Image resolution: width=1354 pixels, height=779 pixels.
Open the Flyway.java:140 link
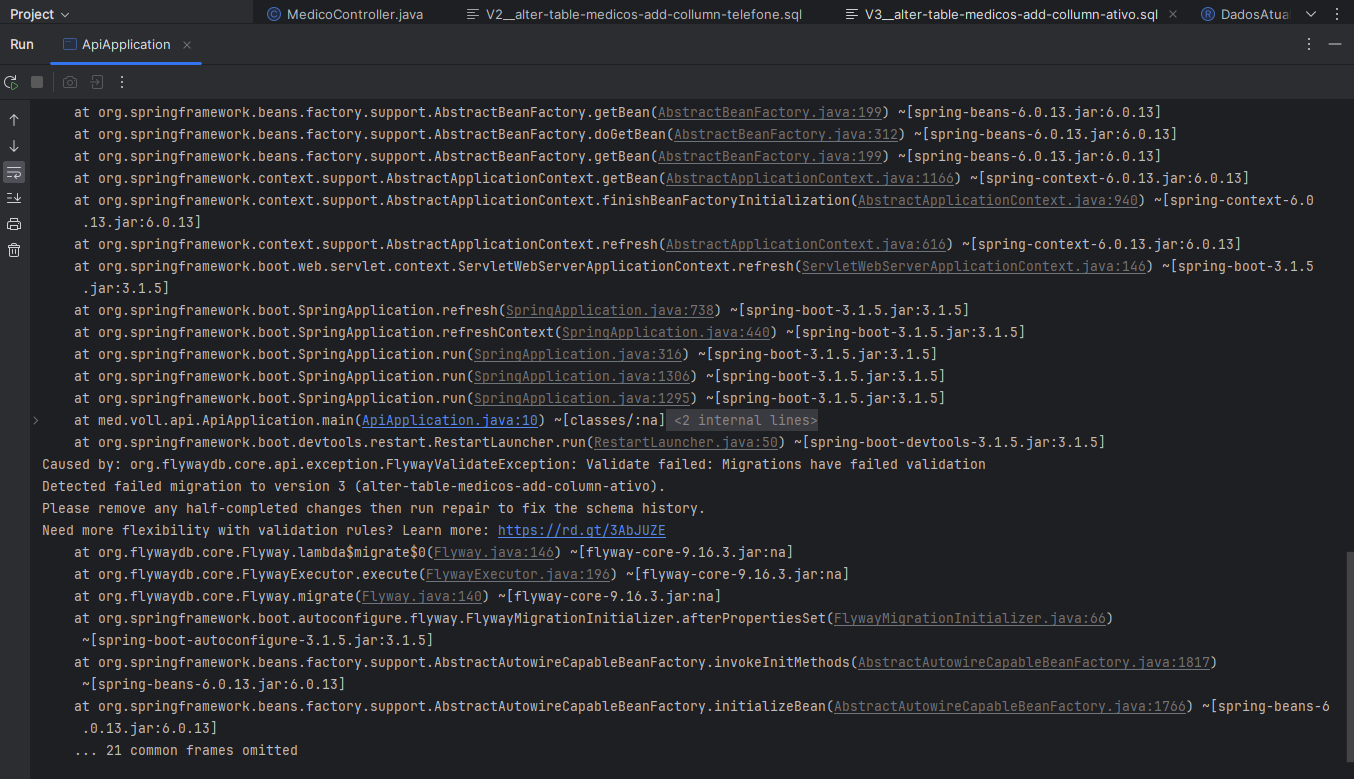coord(421,597)
